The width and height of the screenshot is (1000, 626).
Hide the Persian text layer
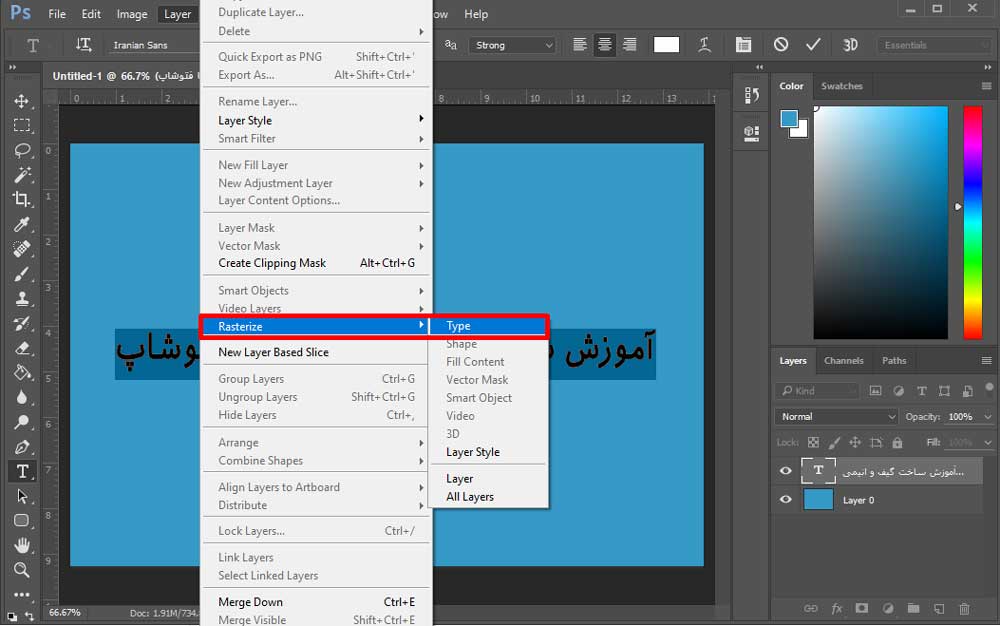pyautogui.click(x=786, y=471)
